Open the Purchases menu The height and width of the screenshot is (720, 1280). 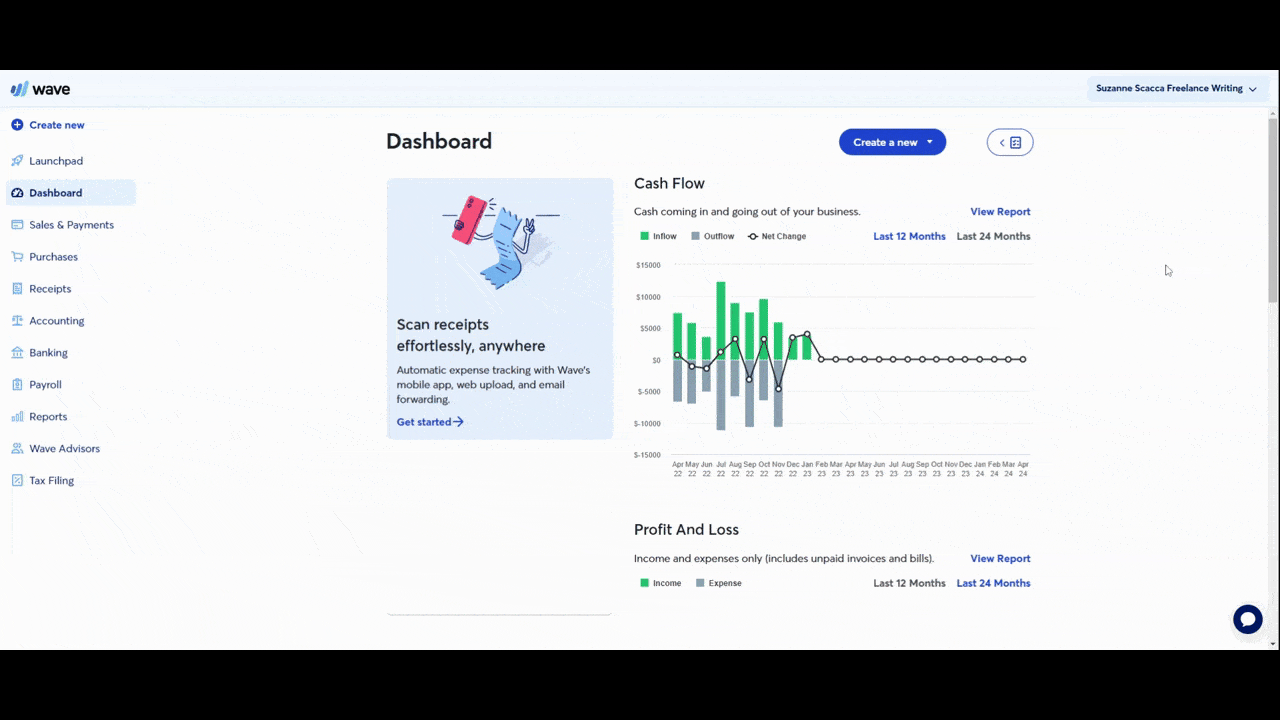(53, 257)
